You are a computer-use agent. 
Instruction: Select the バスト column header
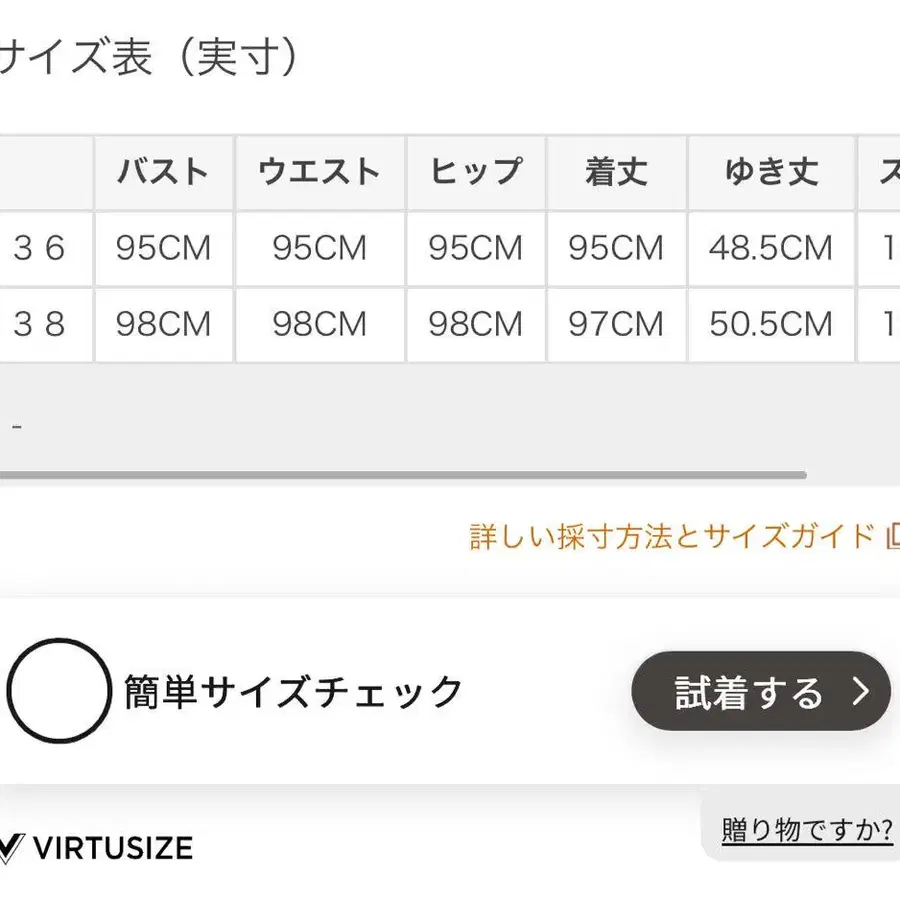(164, 172)
